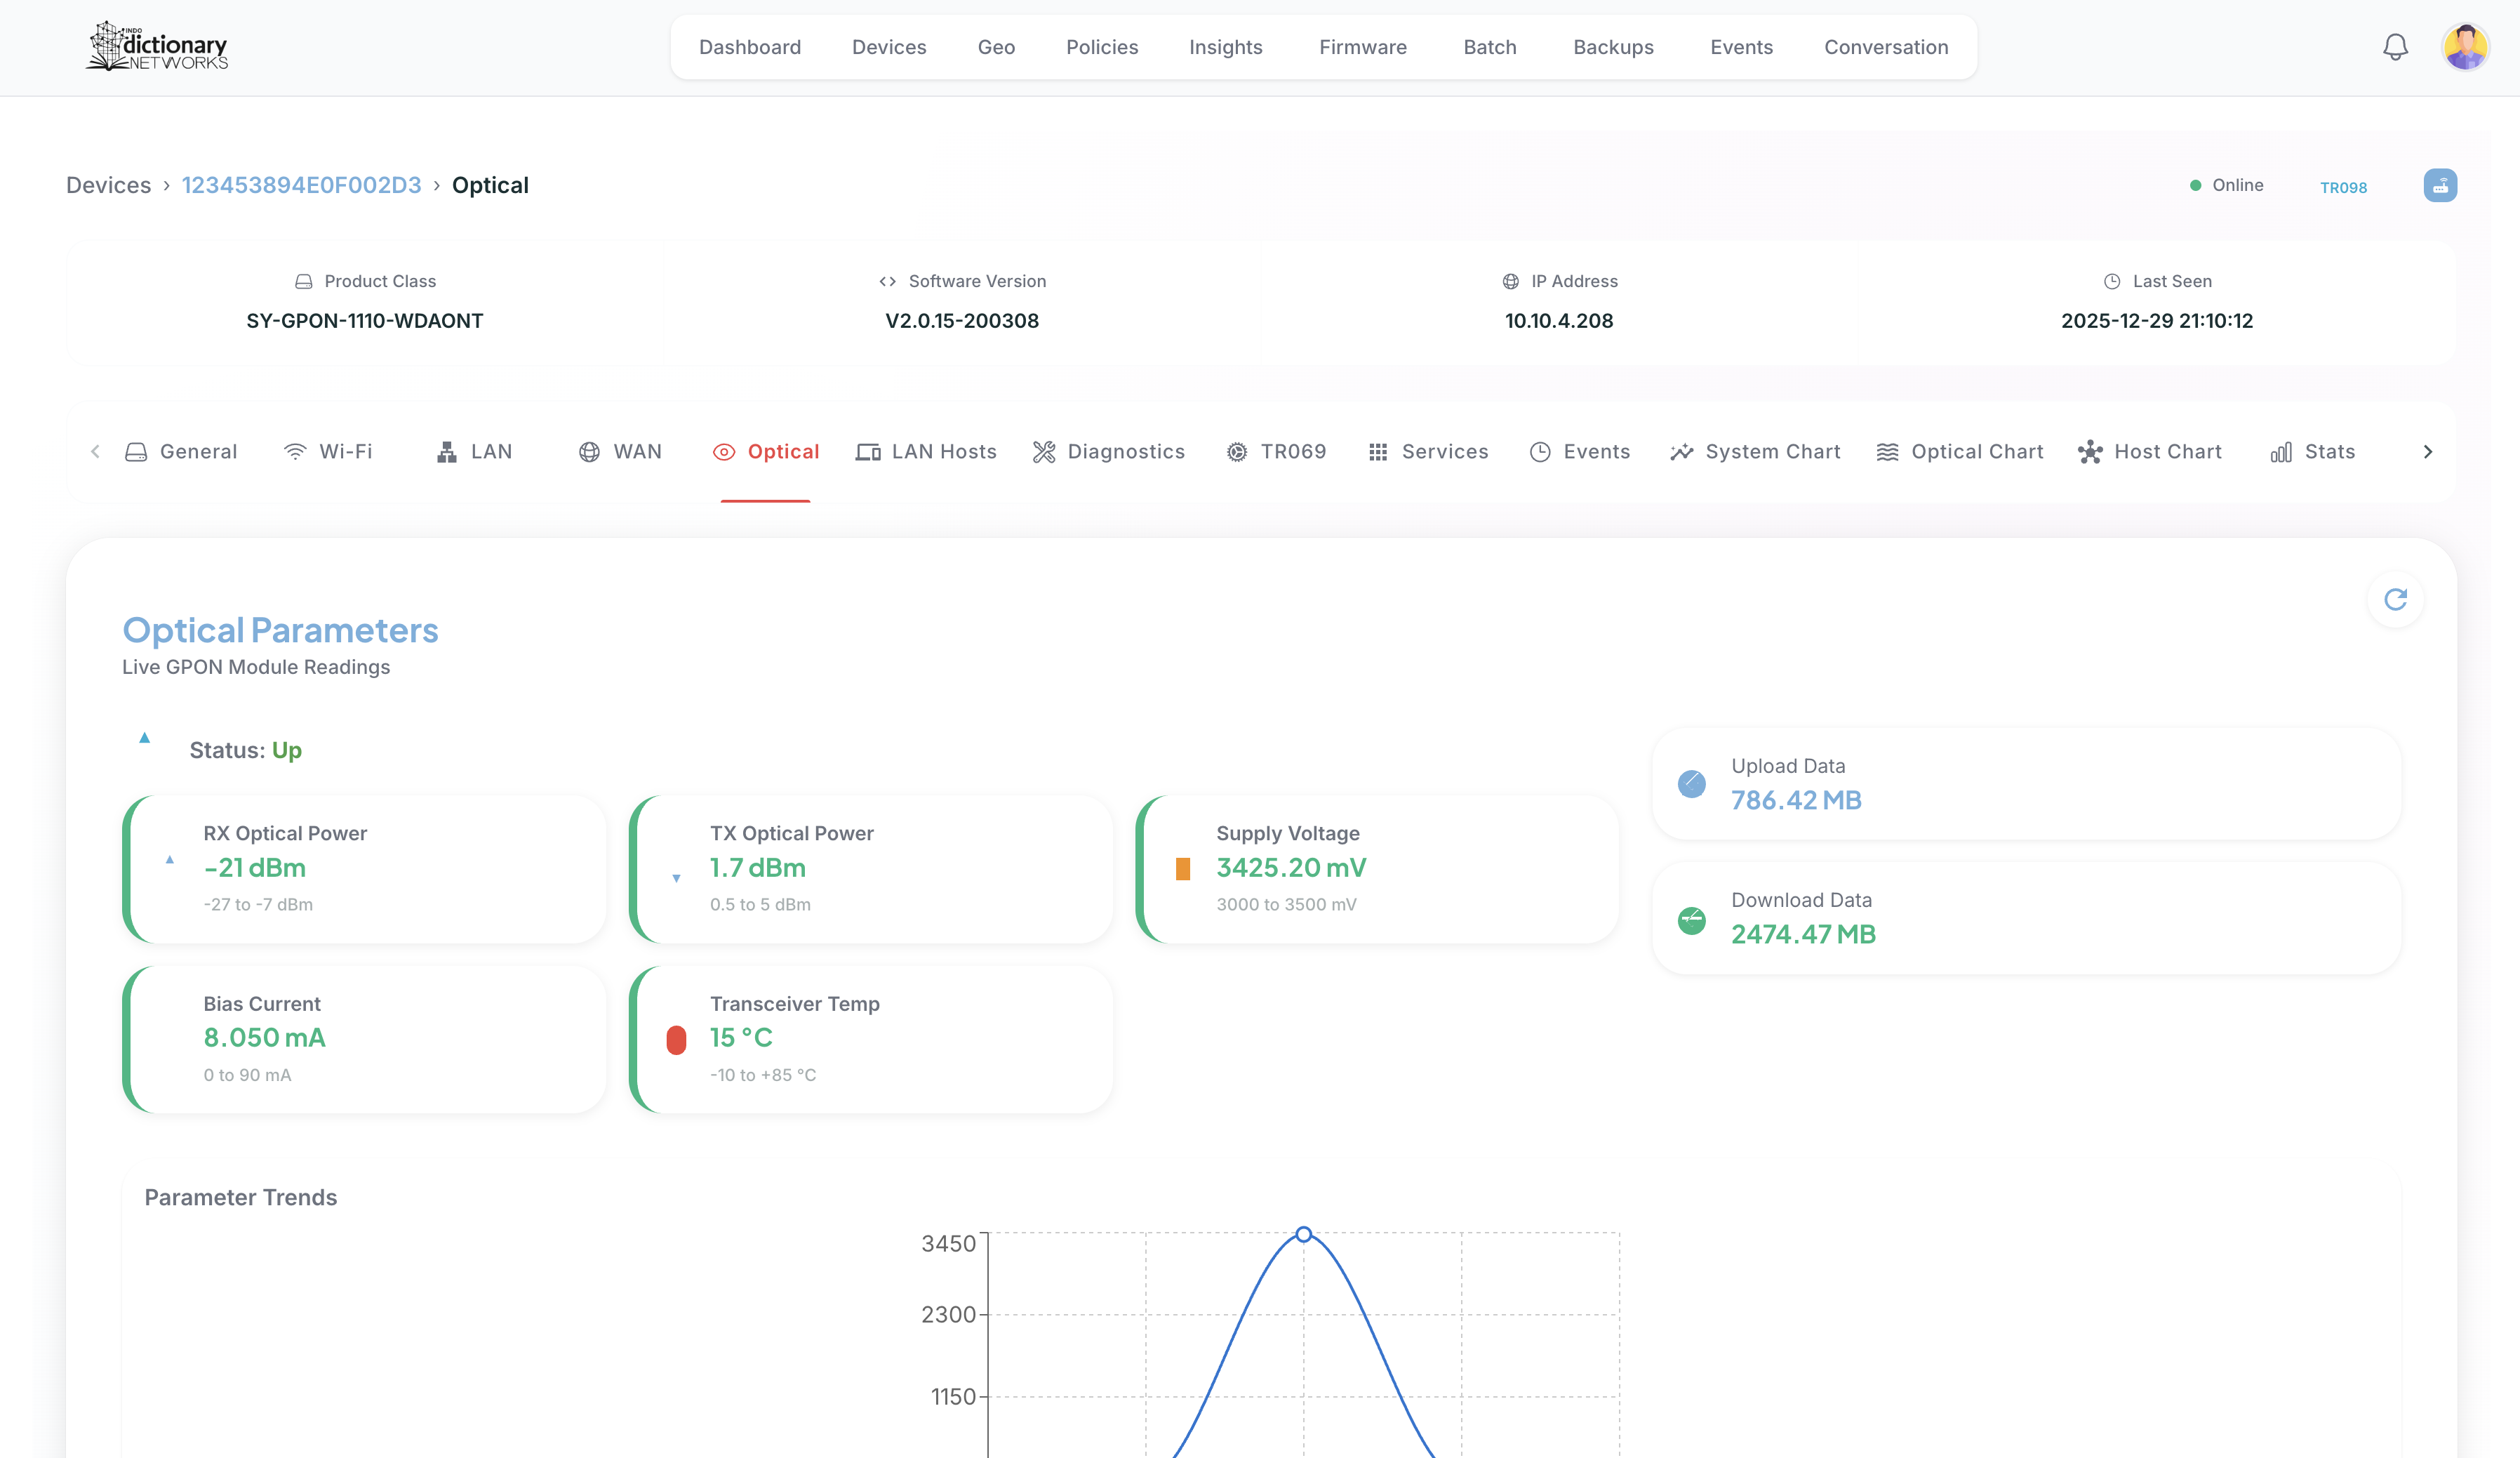
Task: Refresh the optical parameters
Action: pos(2395,599)
